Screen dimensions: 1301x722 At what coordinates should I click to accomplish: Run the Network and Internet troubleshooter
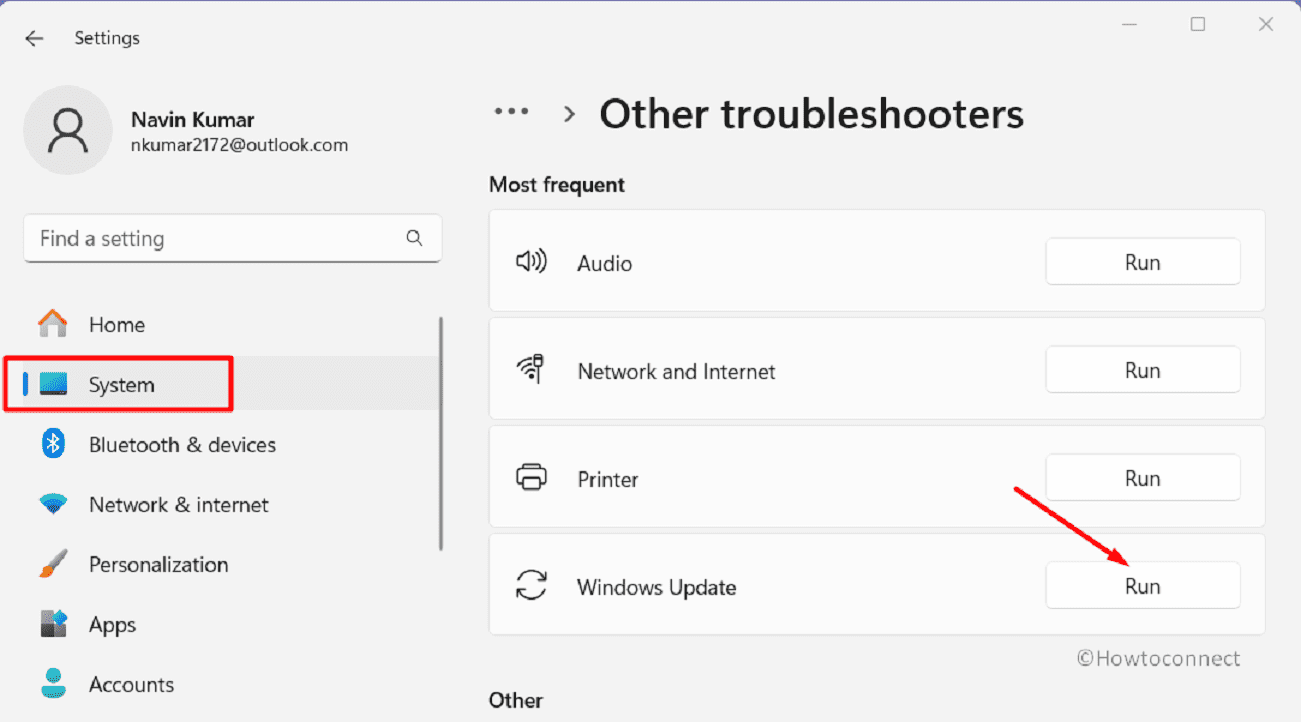pyautogui.click(x=1142, y=370)
